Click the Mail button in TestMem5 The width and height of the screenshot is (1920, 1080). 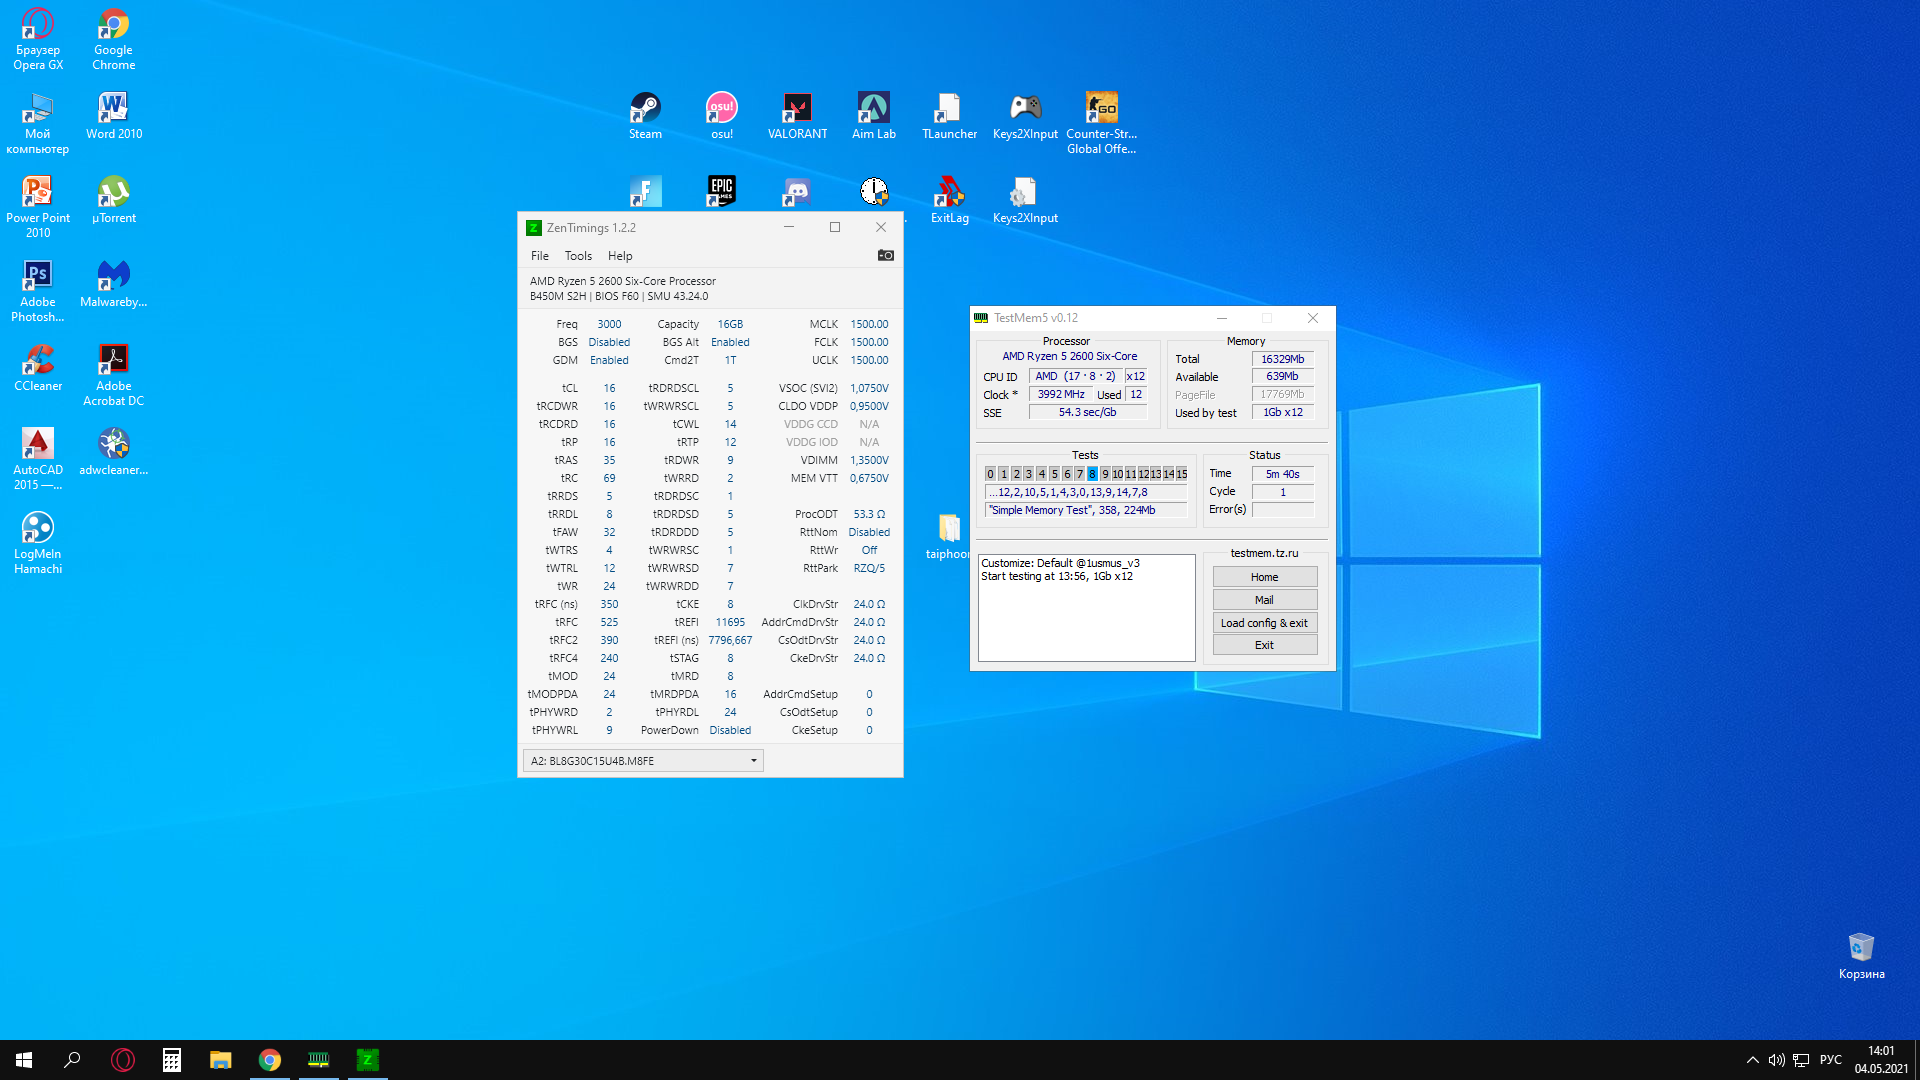1264,600
